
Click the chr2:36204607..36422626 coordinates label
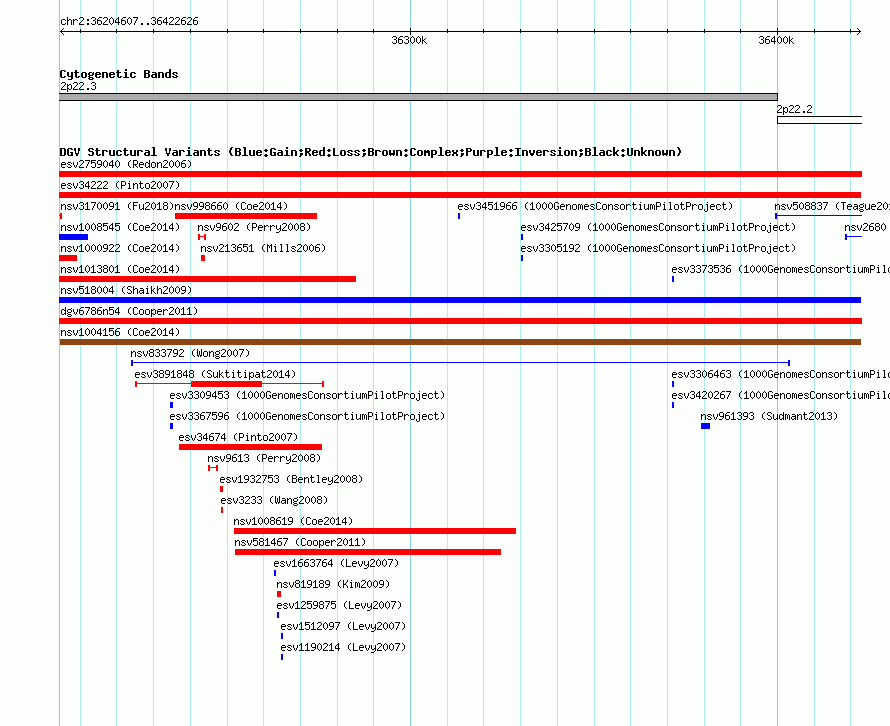point(129,21)
